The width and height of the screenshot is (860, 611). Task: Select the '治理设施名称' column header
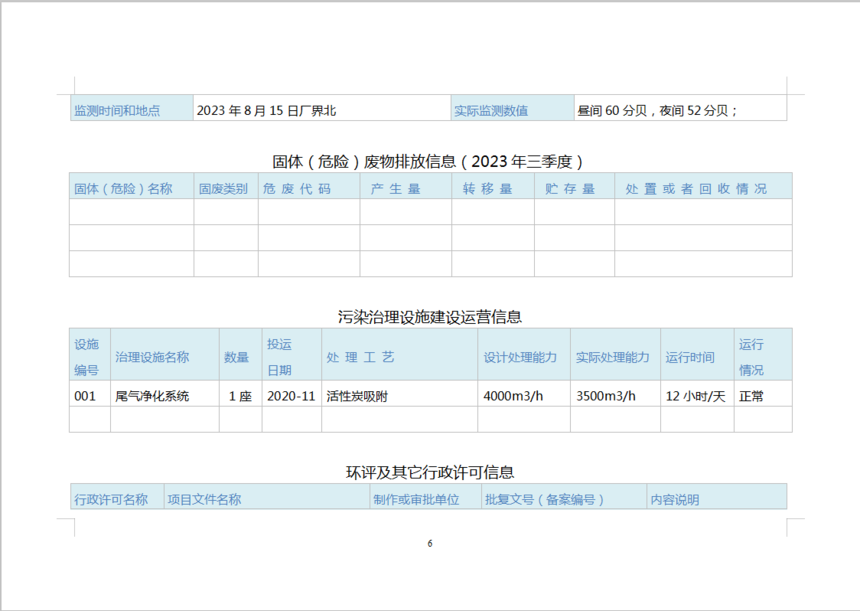[x=152, y=357]
